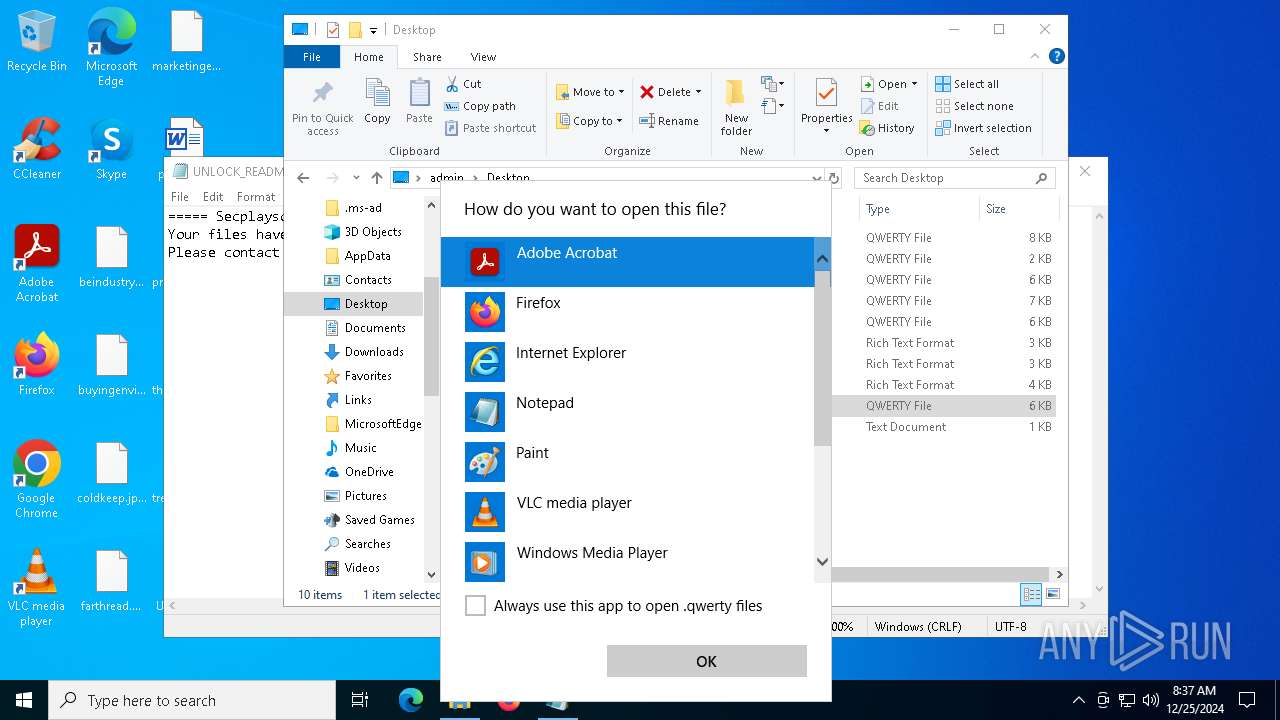Select Downloads in navigation pane
The image size is (1280, 720).
(x=364, y=352)
